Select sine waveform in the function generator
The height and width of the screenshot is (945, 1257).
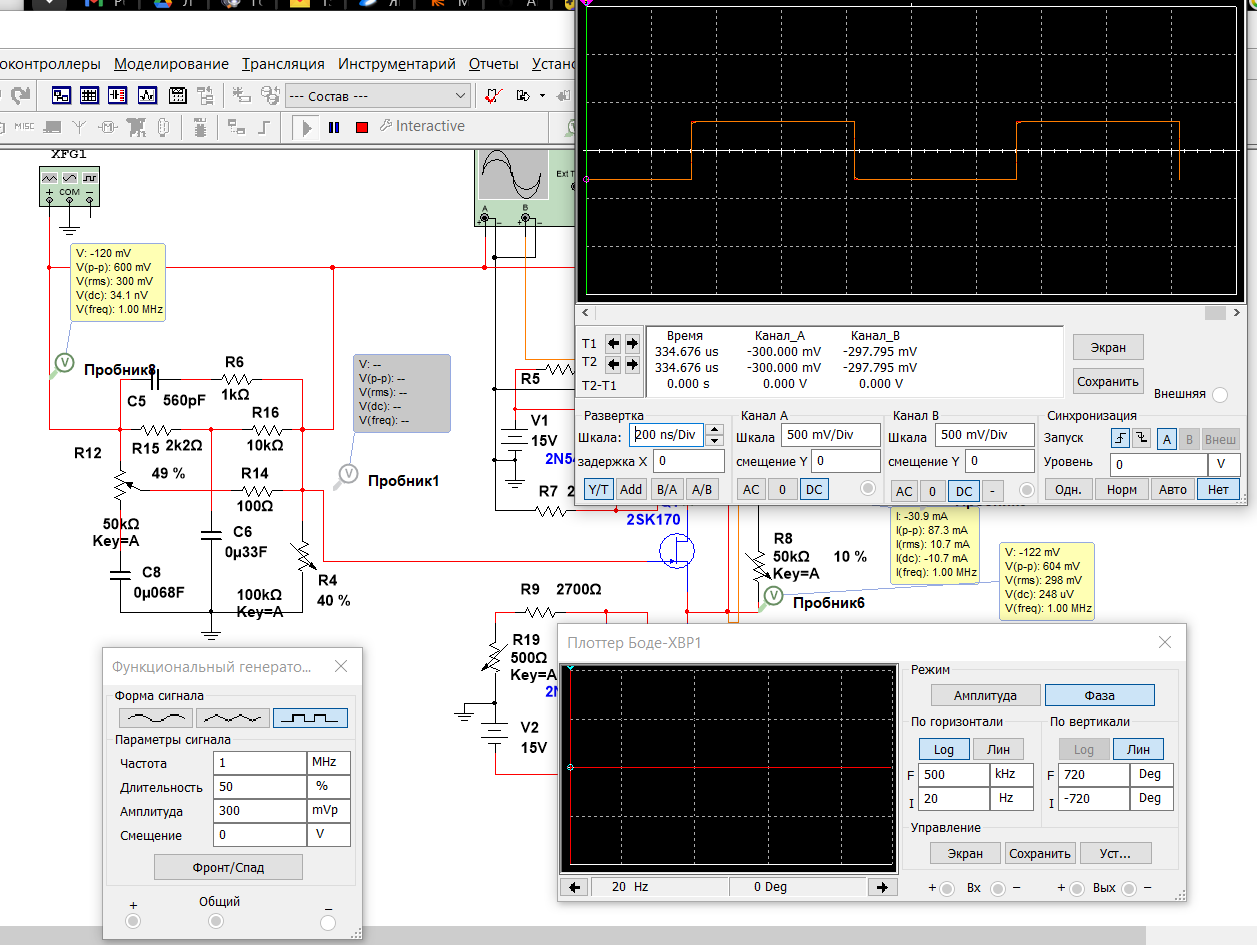[x=156, y=717]
